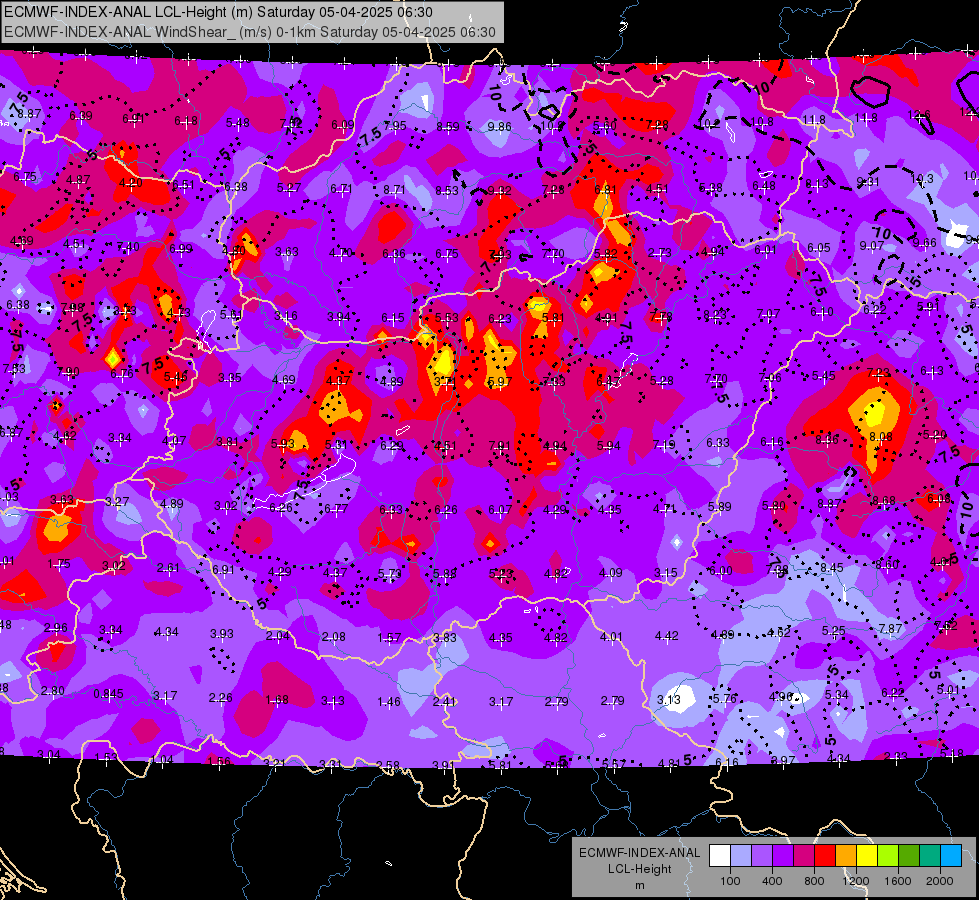This screenshot has width=979, height=900.
Task: Click the grid value 5.76
Action: 725,699
